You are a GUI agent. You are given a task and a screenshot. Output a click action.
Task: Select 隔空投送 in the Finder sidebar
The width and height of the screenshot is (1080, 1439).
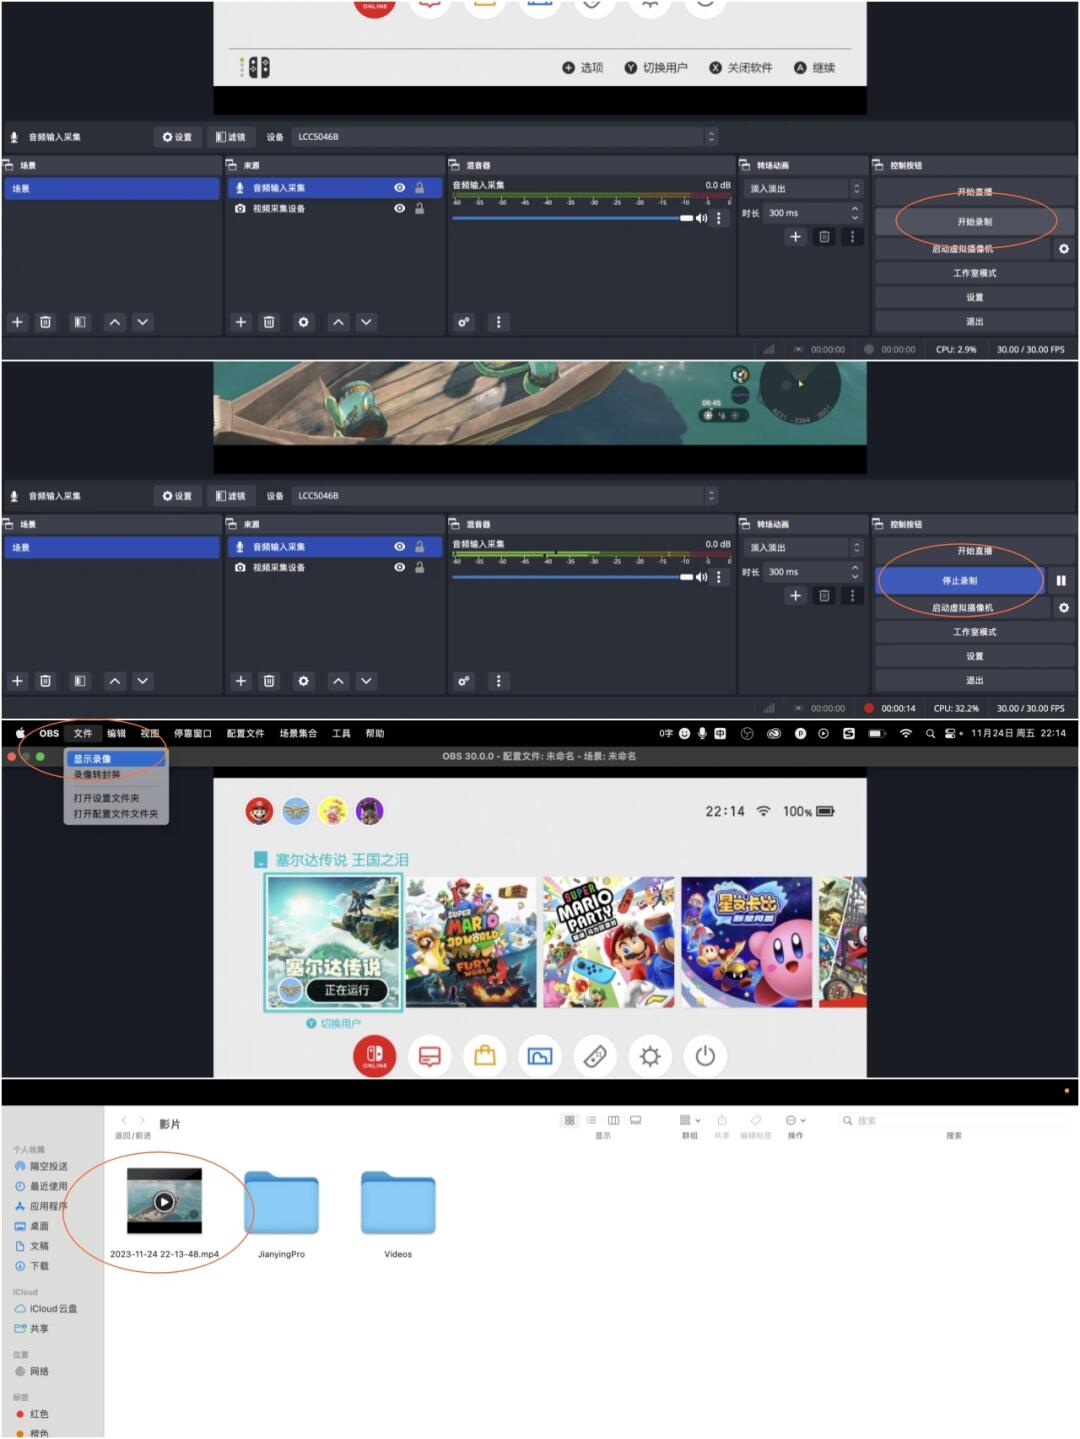pyautogui.click(x=41, y=1166)
